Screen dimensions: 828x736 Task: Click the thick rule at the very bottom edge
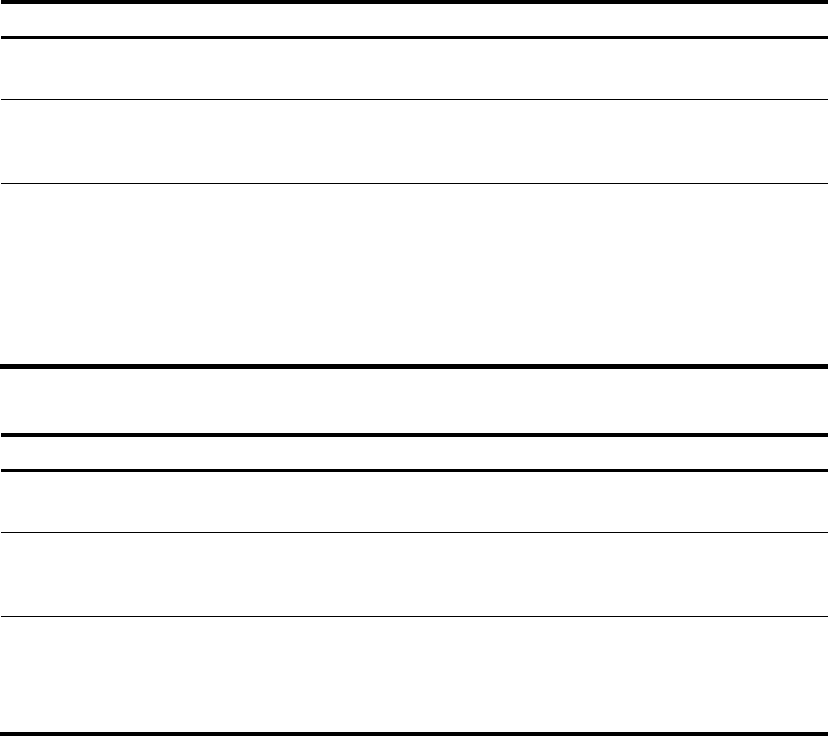[414, 734]
